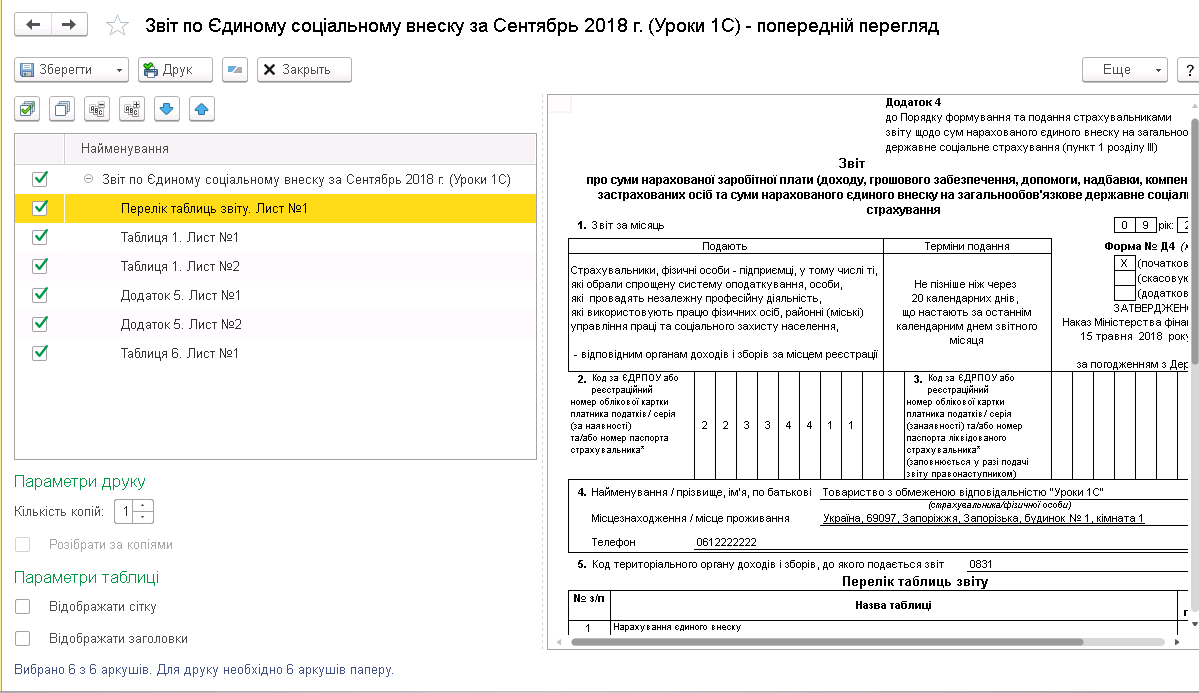Uncheck Таблиця 6. Лист №1 checkbox

(40, 353)
